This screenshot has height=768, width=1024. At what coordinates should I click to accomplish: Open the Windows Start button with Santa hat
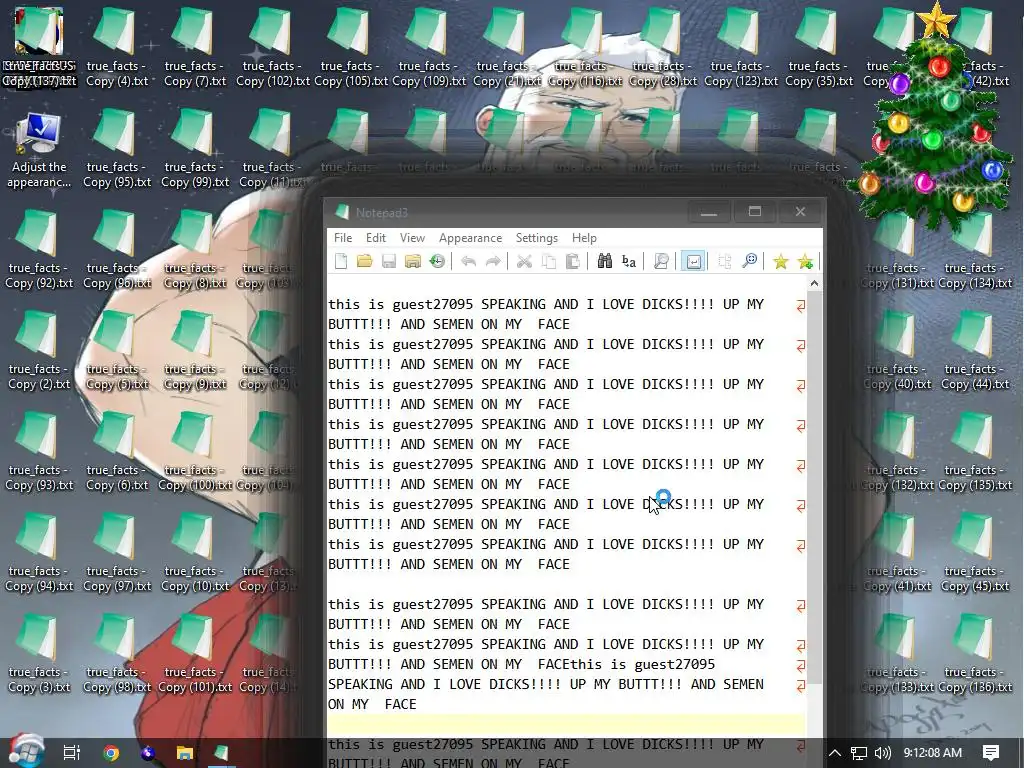25,752
